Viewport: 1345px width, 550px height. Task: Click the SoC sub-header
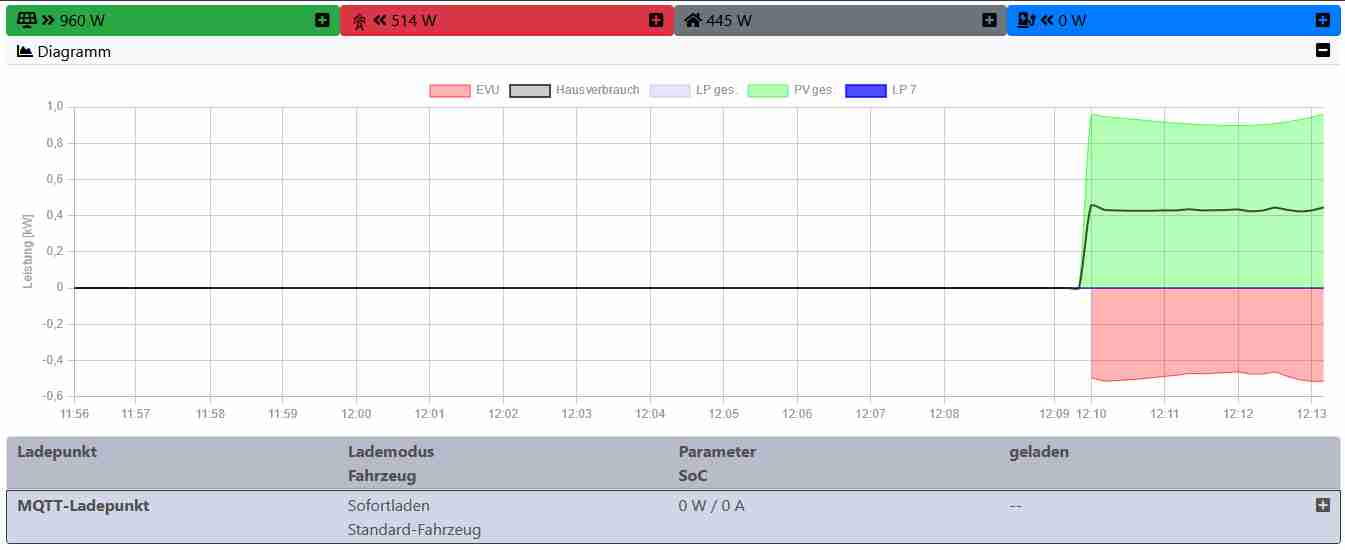point(693,475)
